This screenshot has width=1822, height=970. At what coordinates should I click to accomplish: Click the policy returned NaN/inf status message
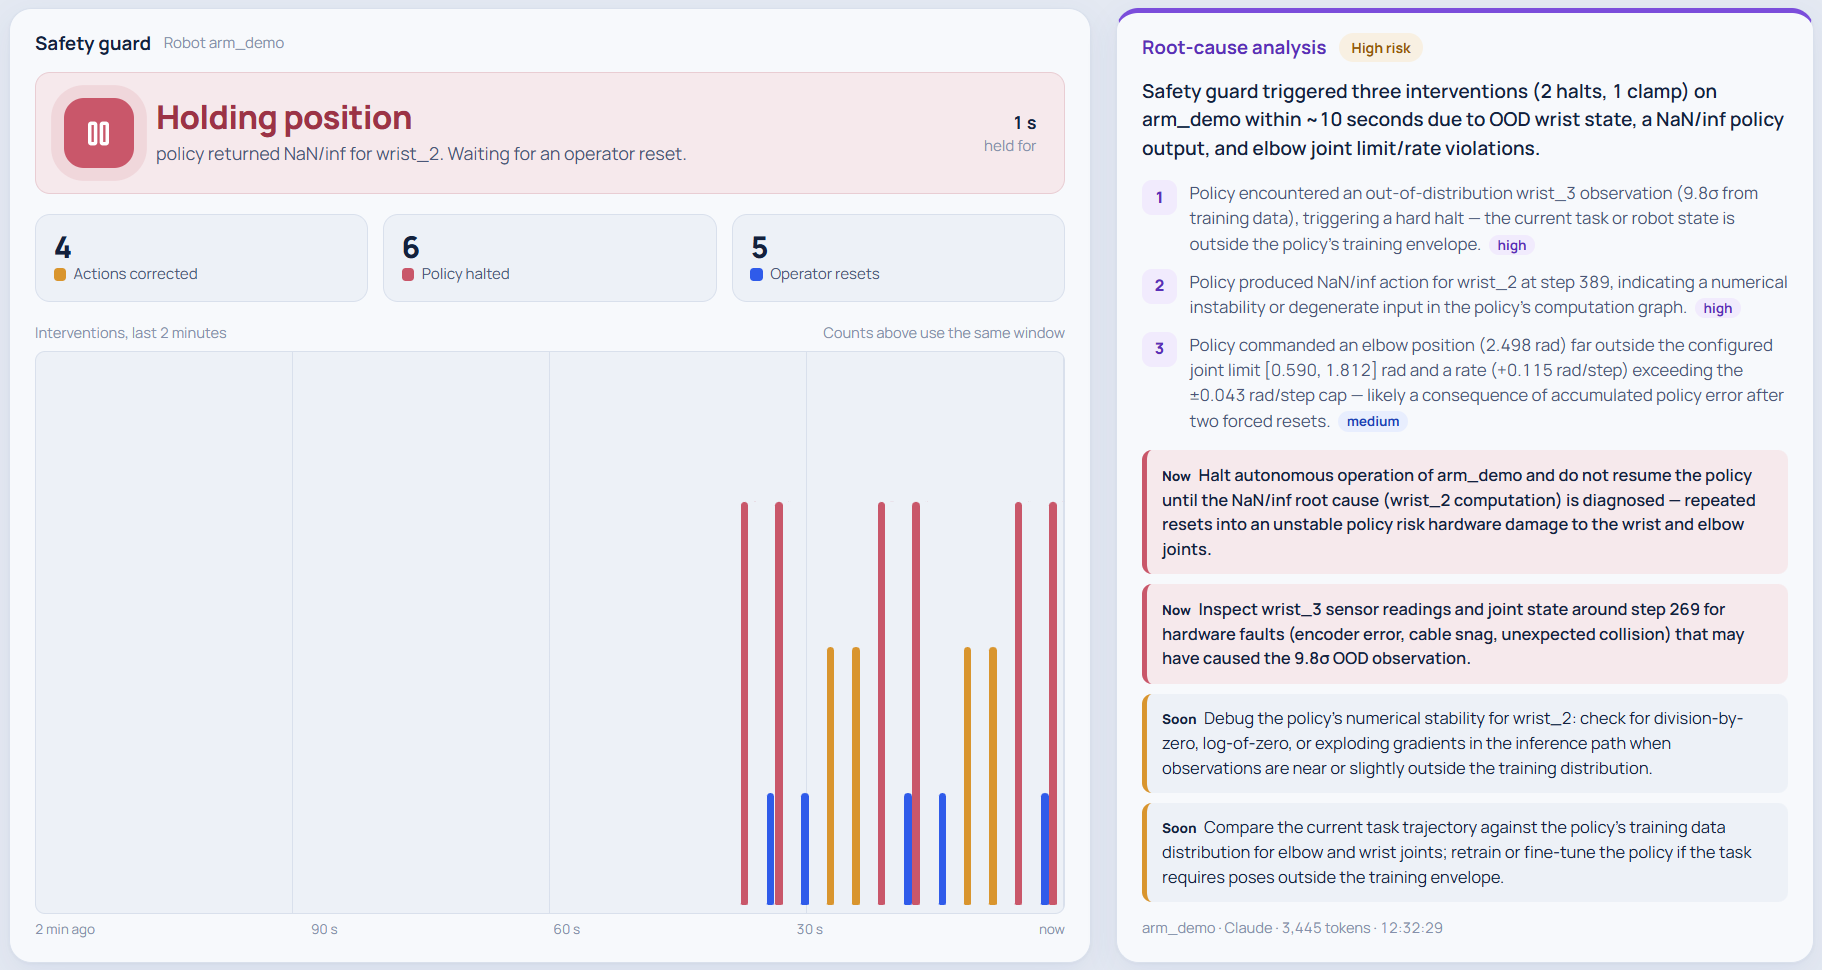(x=421, y=154)
